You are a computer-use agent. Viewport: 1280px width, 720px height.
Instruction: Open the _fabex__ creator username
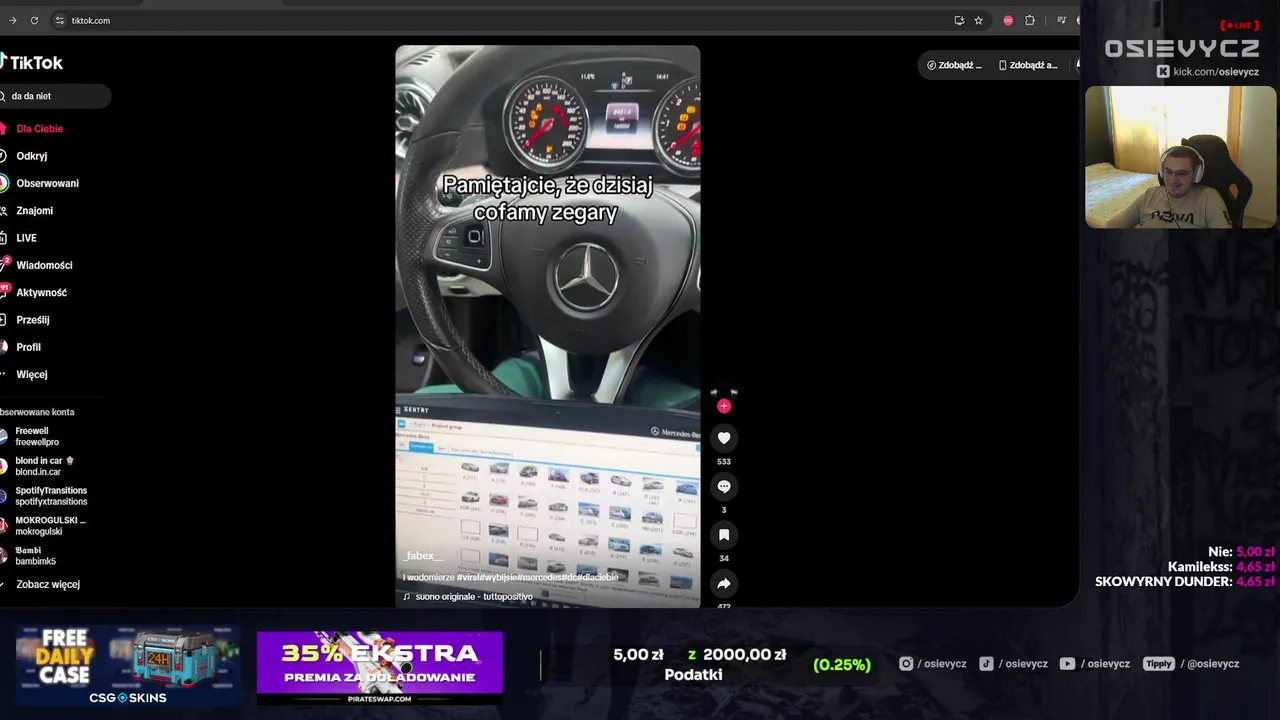click(424, 556)
